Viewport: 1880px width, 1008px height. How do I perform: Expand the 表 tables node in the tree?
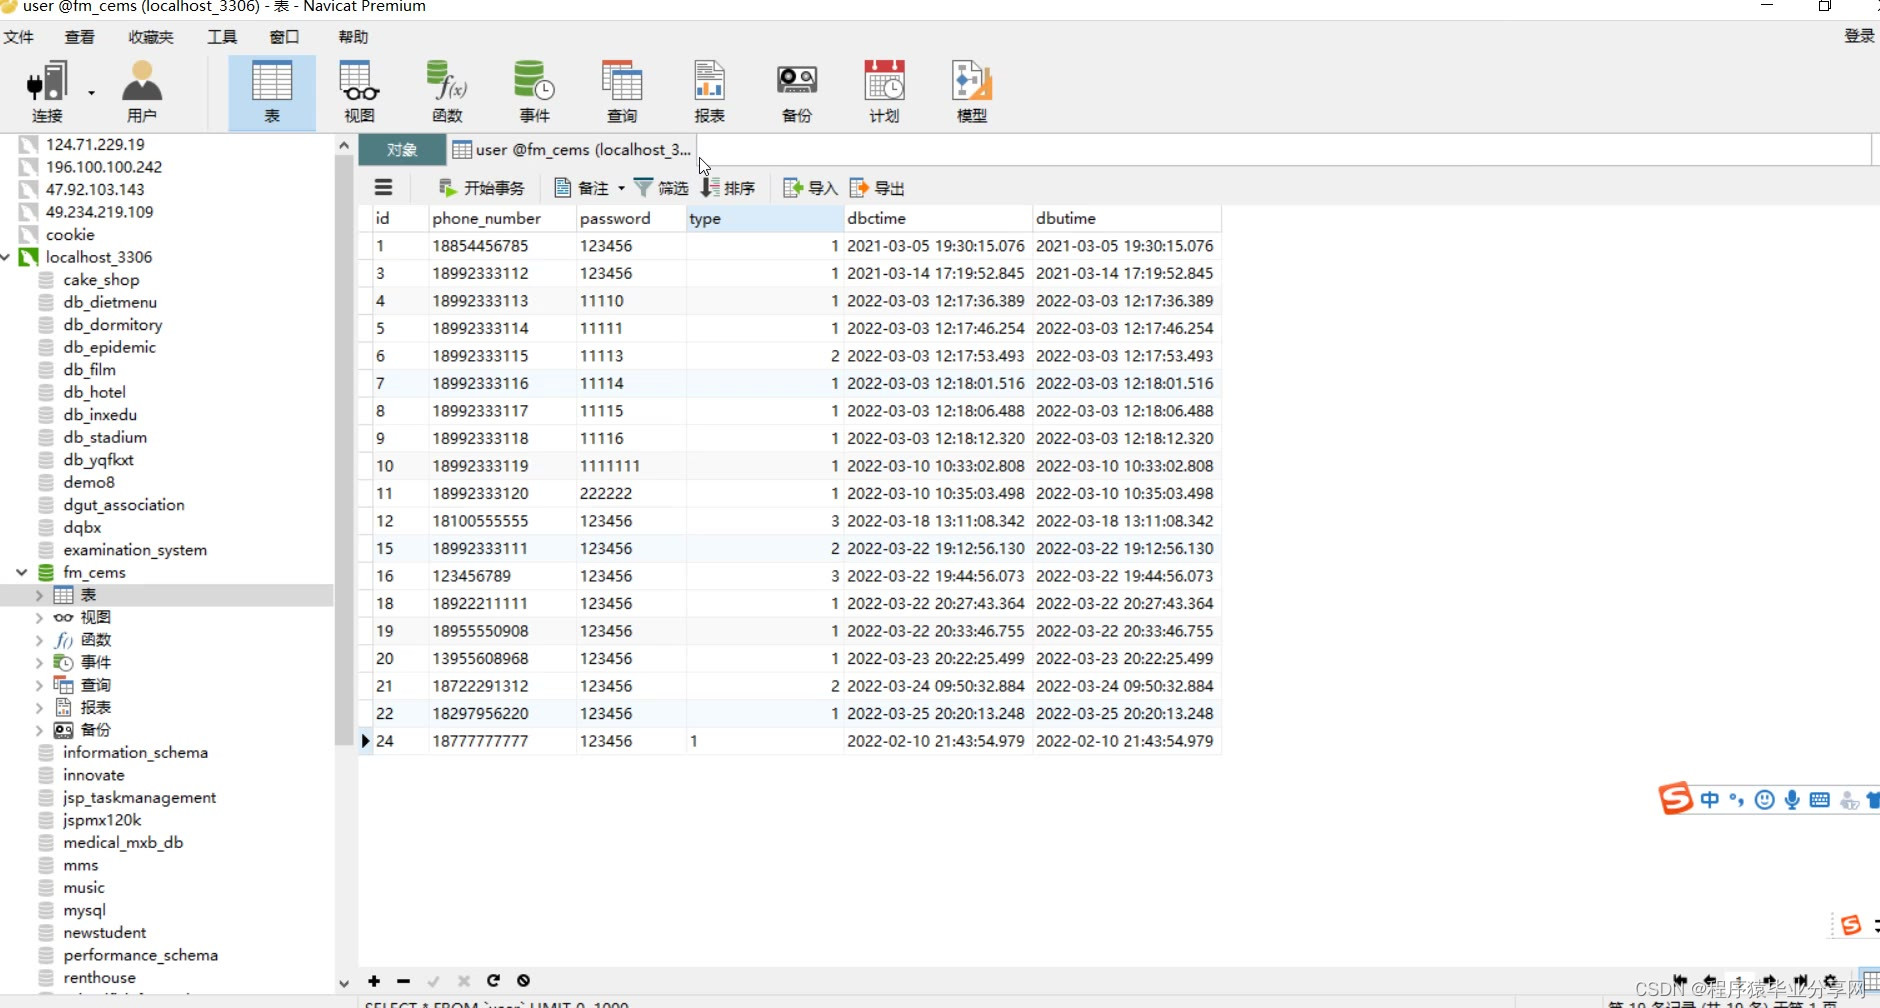(x=39, y=595)
